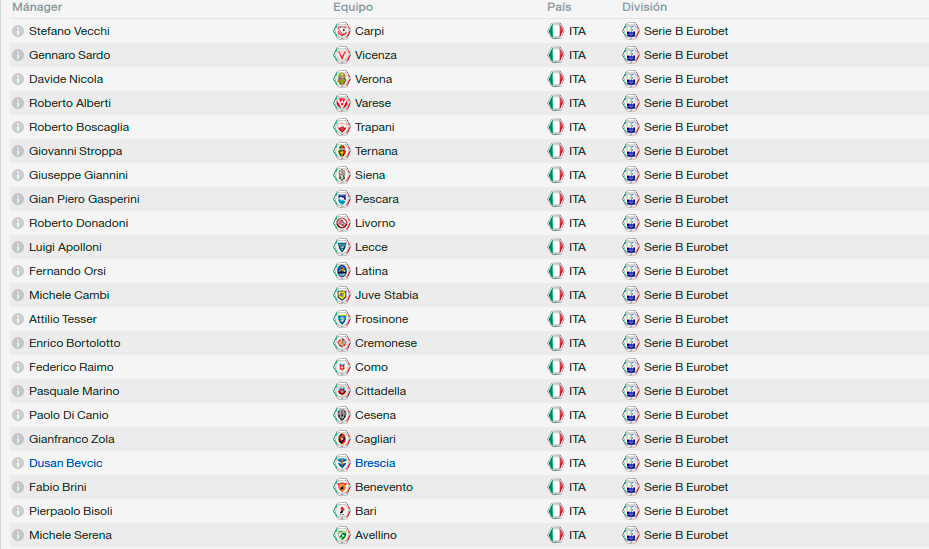The width and height of the screenshot is (929, 549).
Task: Select the Cremonese team name
Action: (386, 343)
